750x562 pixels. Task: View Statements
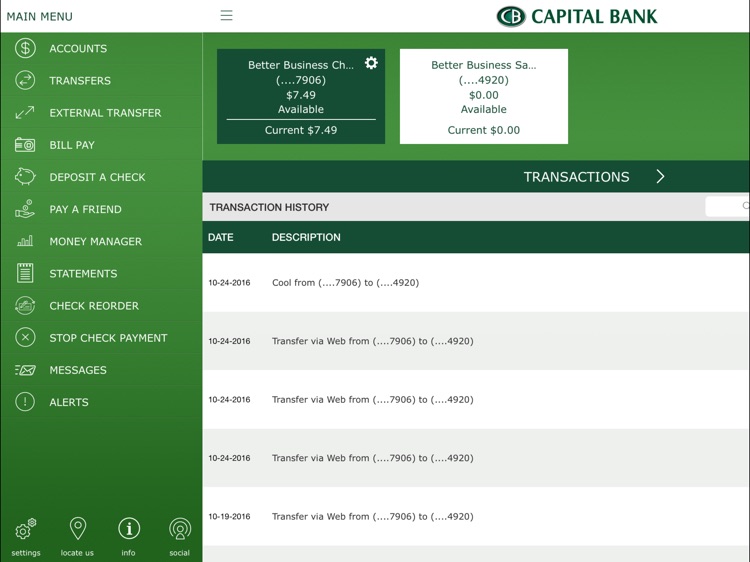click(101, 273)
